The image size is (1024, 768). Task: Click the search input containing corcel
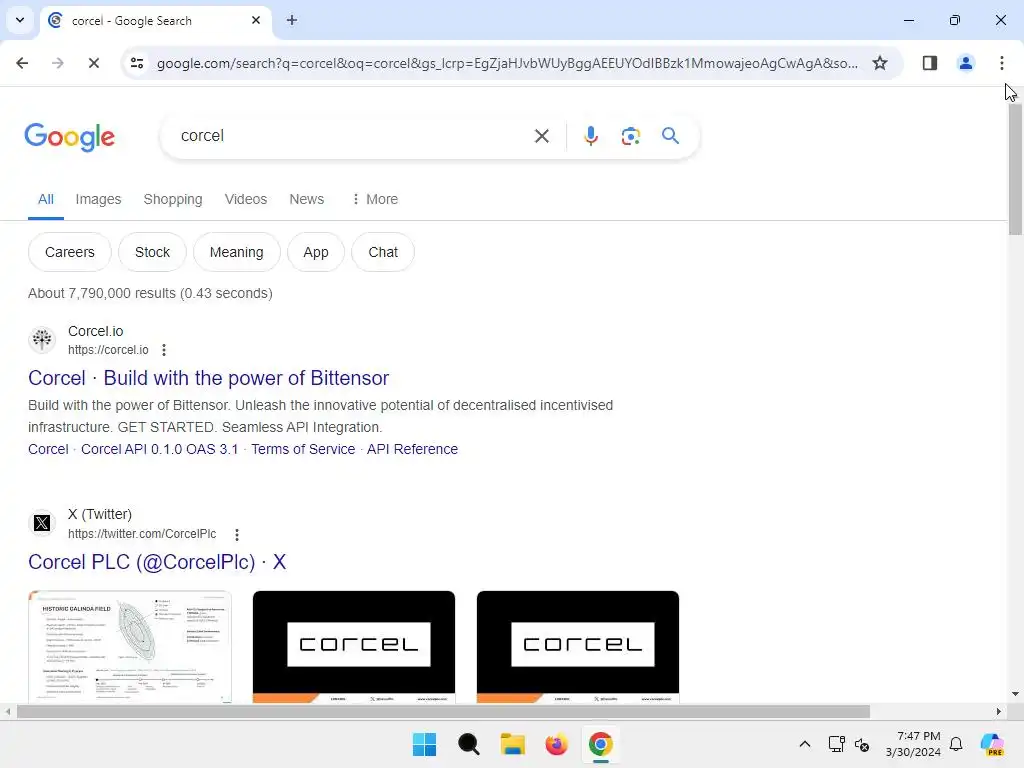point(353,136)
